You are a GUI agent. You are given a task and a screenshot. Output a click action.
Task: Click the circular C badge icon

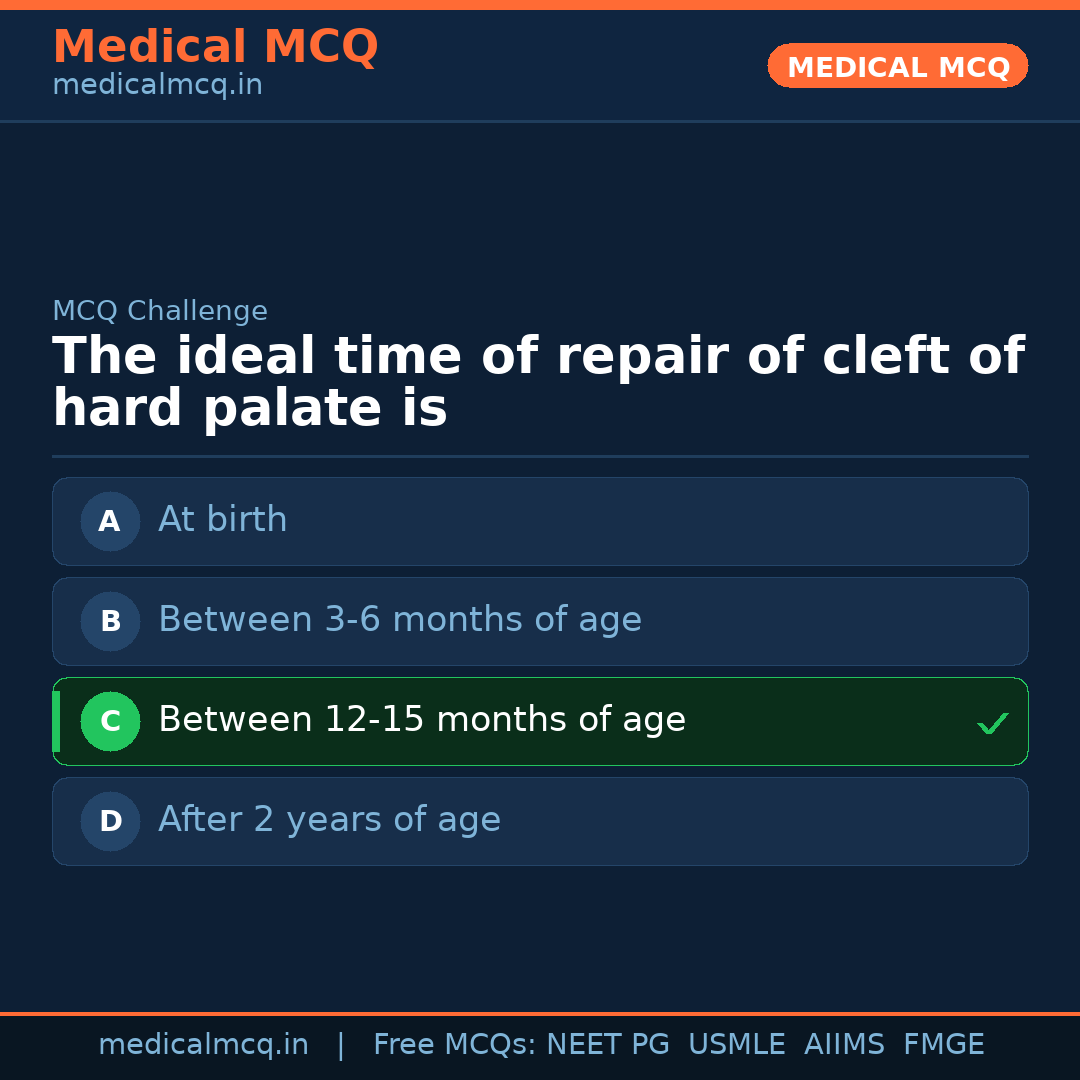(110, 721)
